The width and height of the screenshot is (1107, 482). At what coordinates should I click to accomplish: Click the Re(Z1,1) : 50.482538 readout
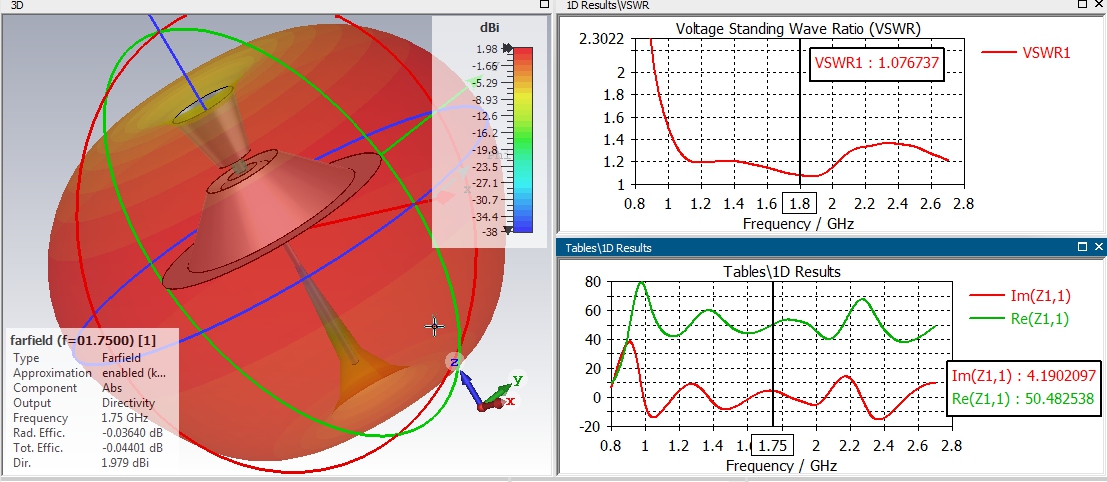(x=1022, y=399)
